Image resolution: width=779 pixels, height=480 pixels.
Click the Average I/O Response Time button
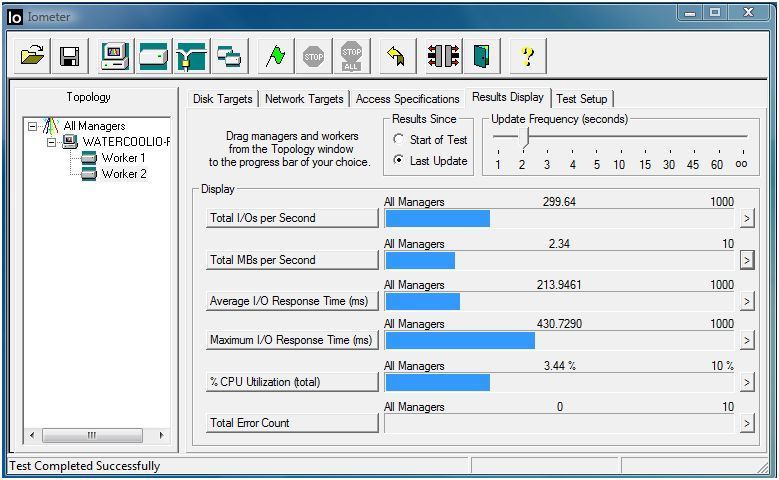point(292,301)
